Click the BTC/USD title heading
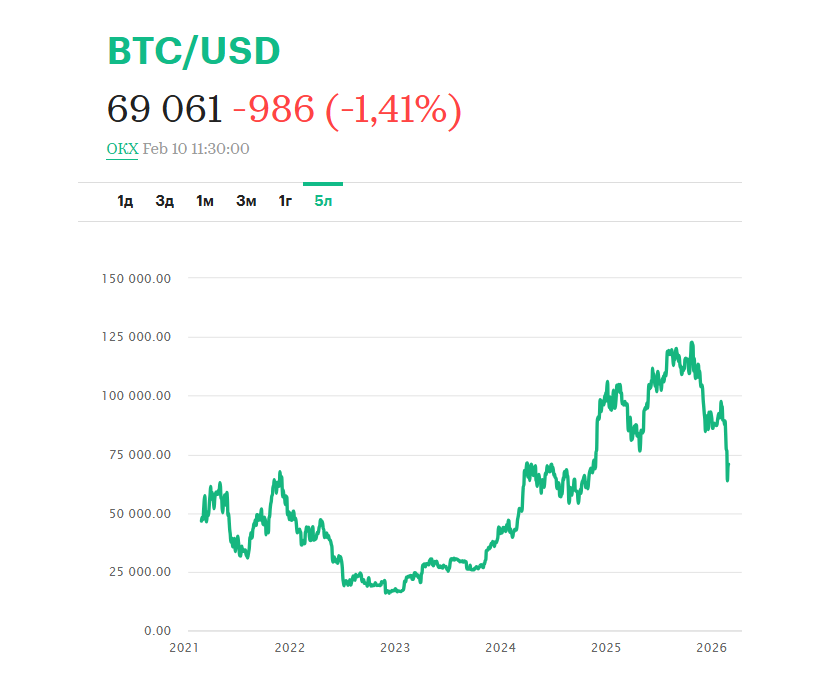 [x=194, y=51]
